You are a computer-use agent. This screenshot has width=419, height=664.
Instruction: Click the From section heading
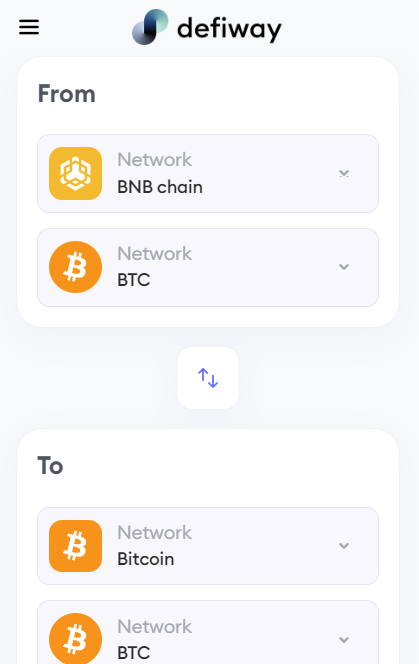pyautogui.click(x=67, y=94)
